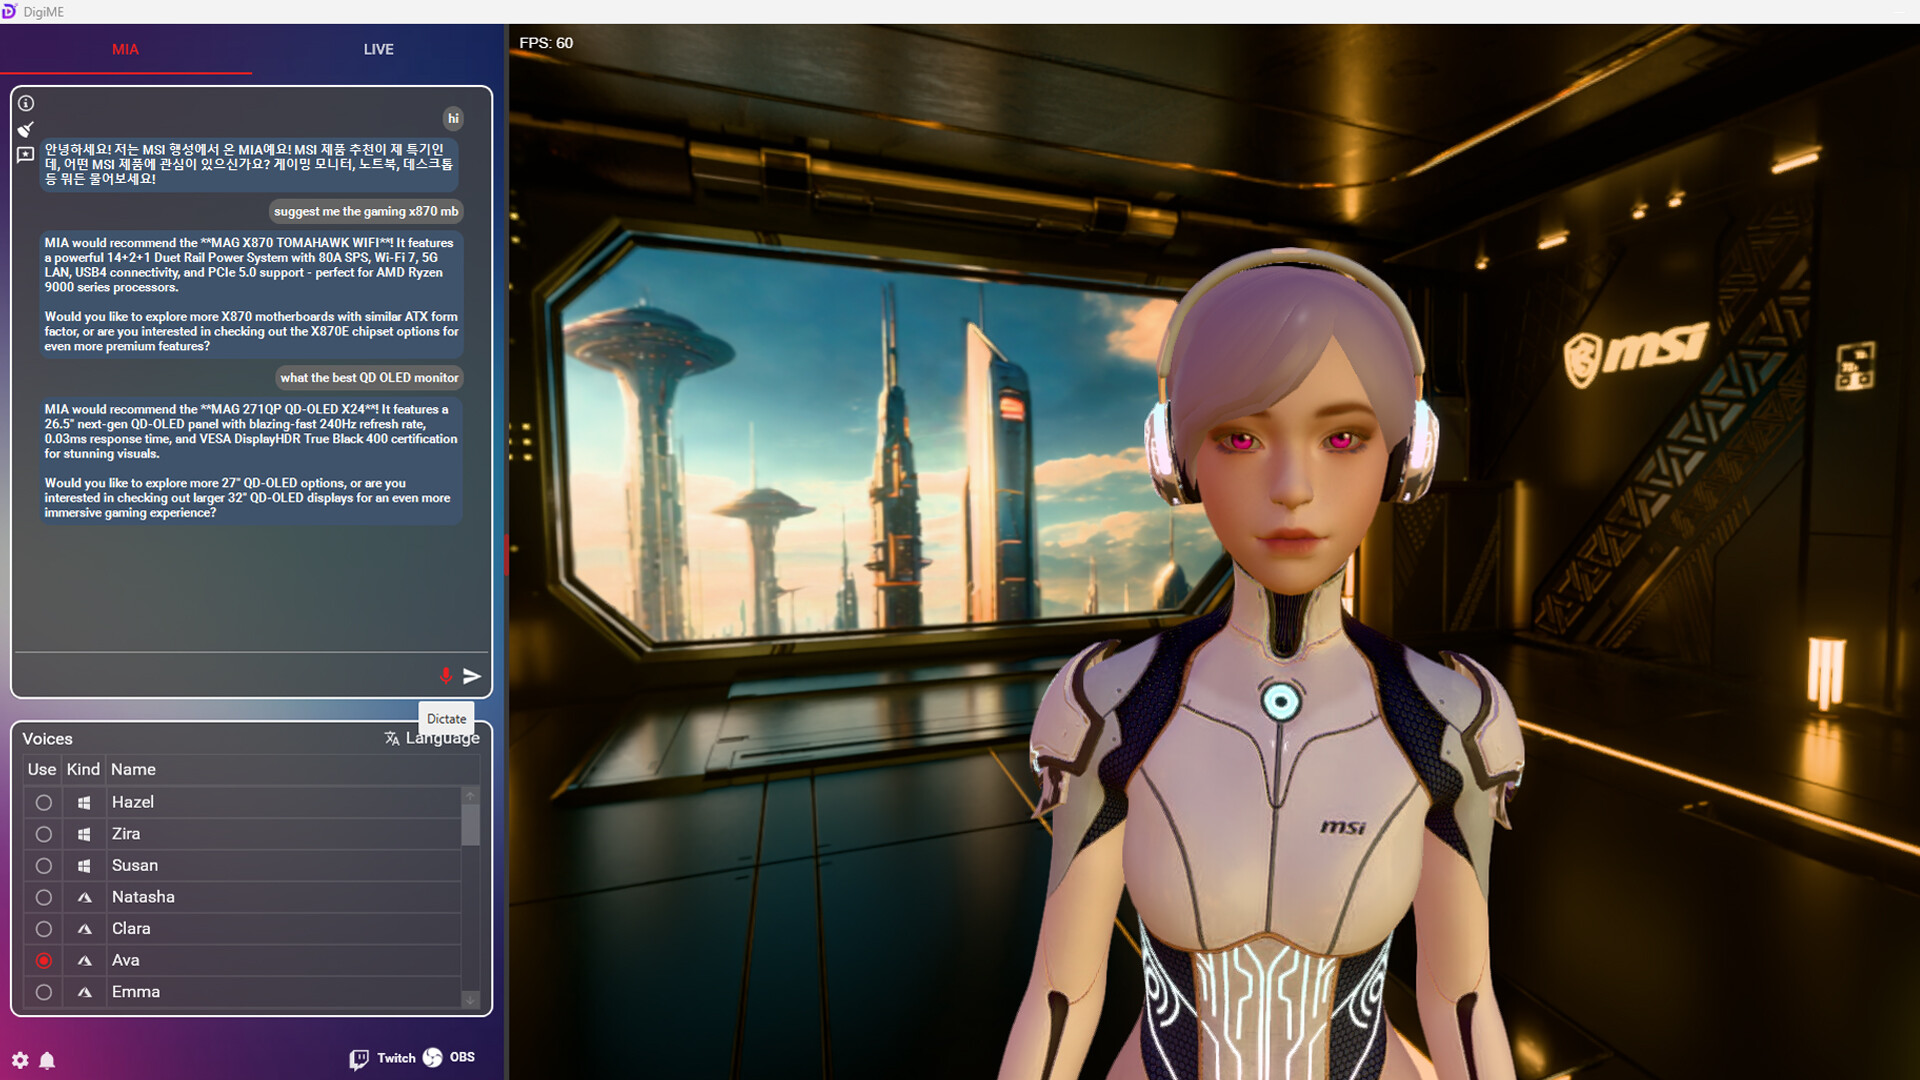Connect to Twitch via its icon
Image resolution: width=1920 pixels, height=1080 pixels.
coord(359,1058)
